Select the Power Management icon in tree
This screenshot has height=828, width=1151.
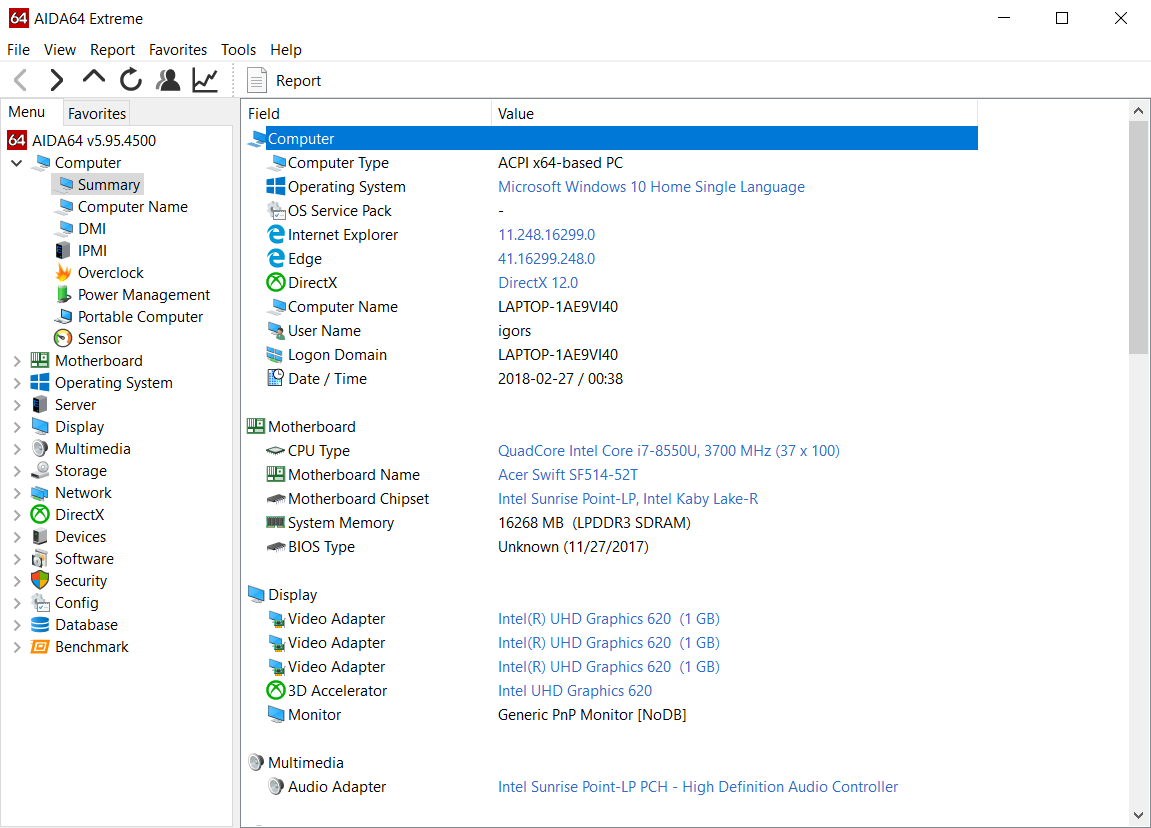click(x=64, y=294)
